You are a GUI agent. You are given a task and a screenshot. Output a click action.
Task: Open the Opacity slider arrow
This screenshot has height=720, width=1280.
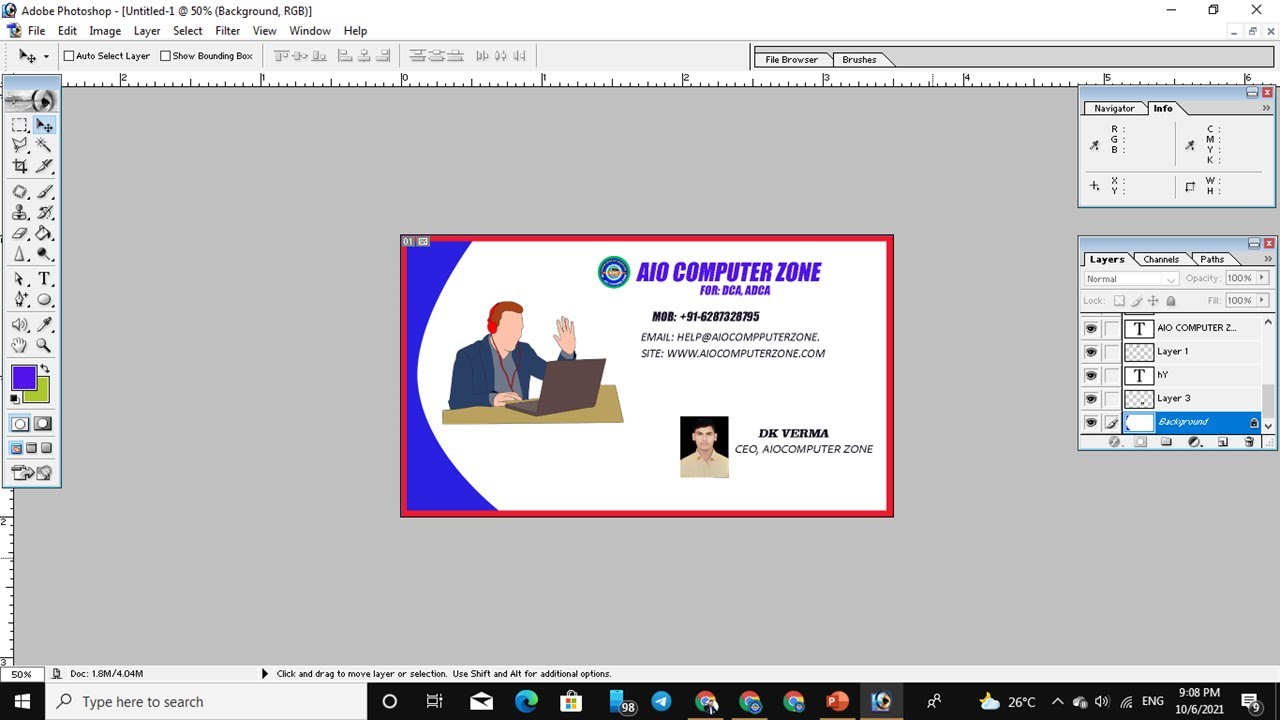pyautogui.click(x=1262, y=278)
